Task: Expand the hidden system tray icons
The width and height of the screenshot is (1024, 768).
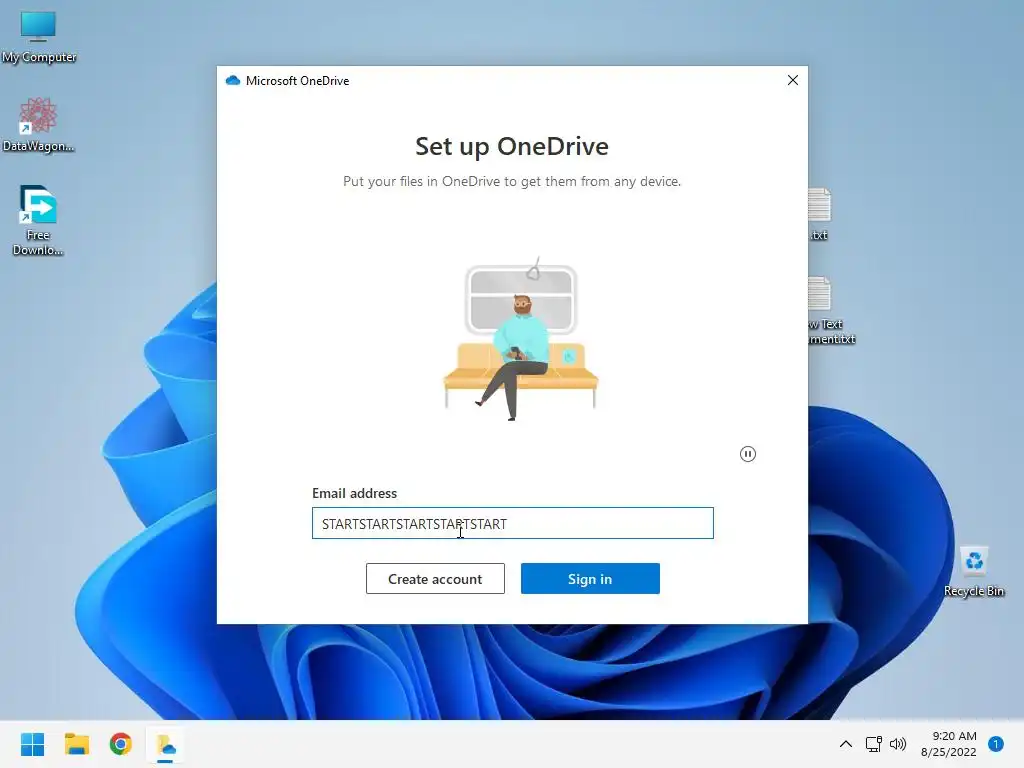Action: (846, 744)
